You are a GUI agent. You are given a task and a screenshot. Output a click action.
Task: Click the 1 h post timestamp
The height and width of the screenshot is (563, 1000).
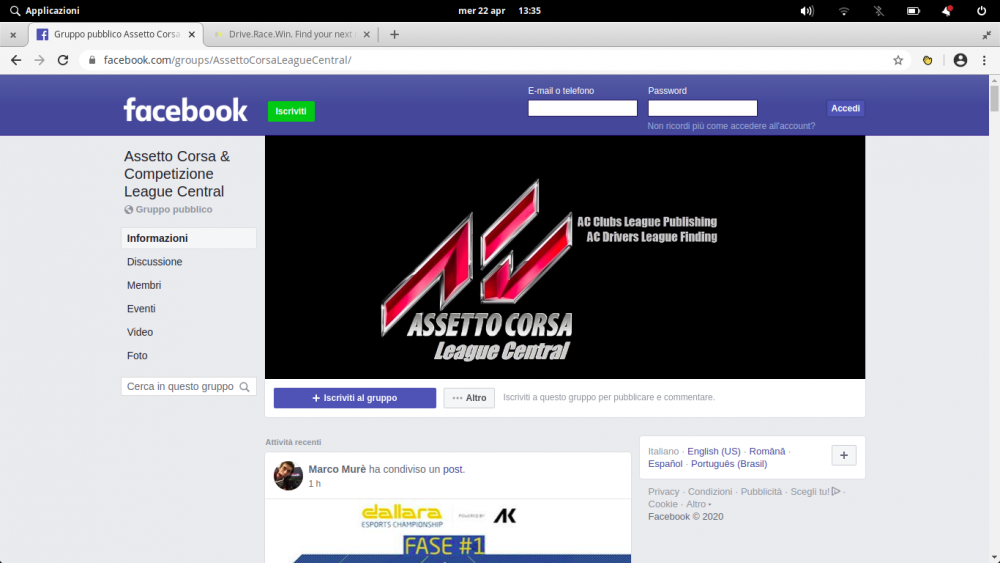[x=314, y=484]
